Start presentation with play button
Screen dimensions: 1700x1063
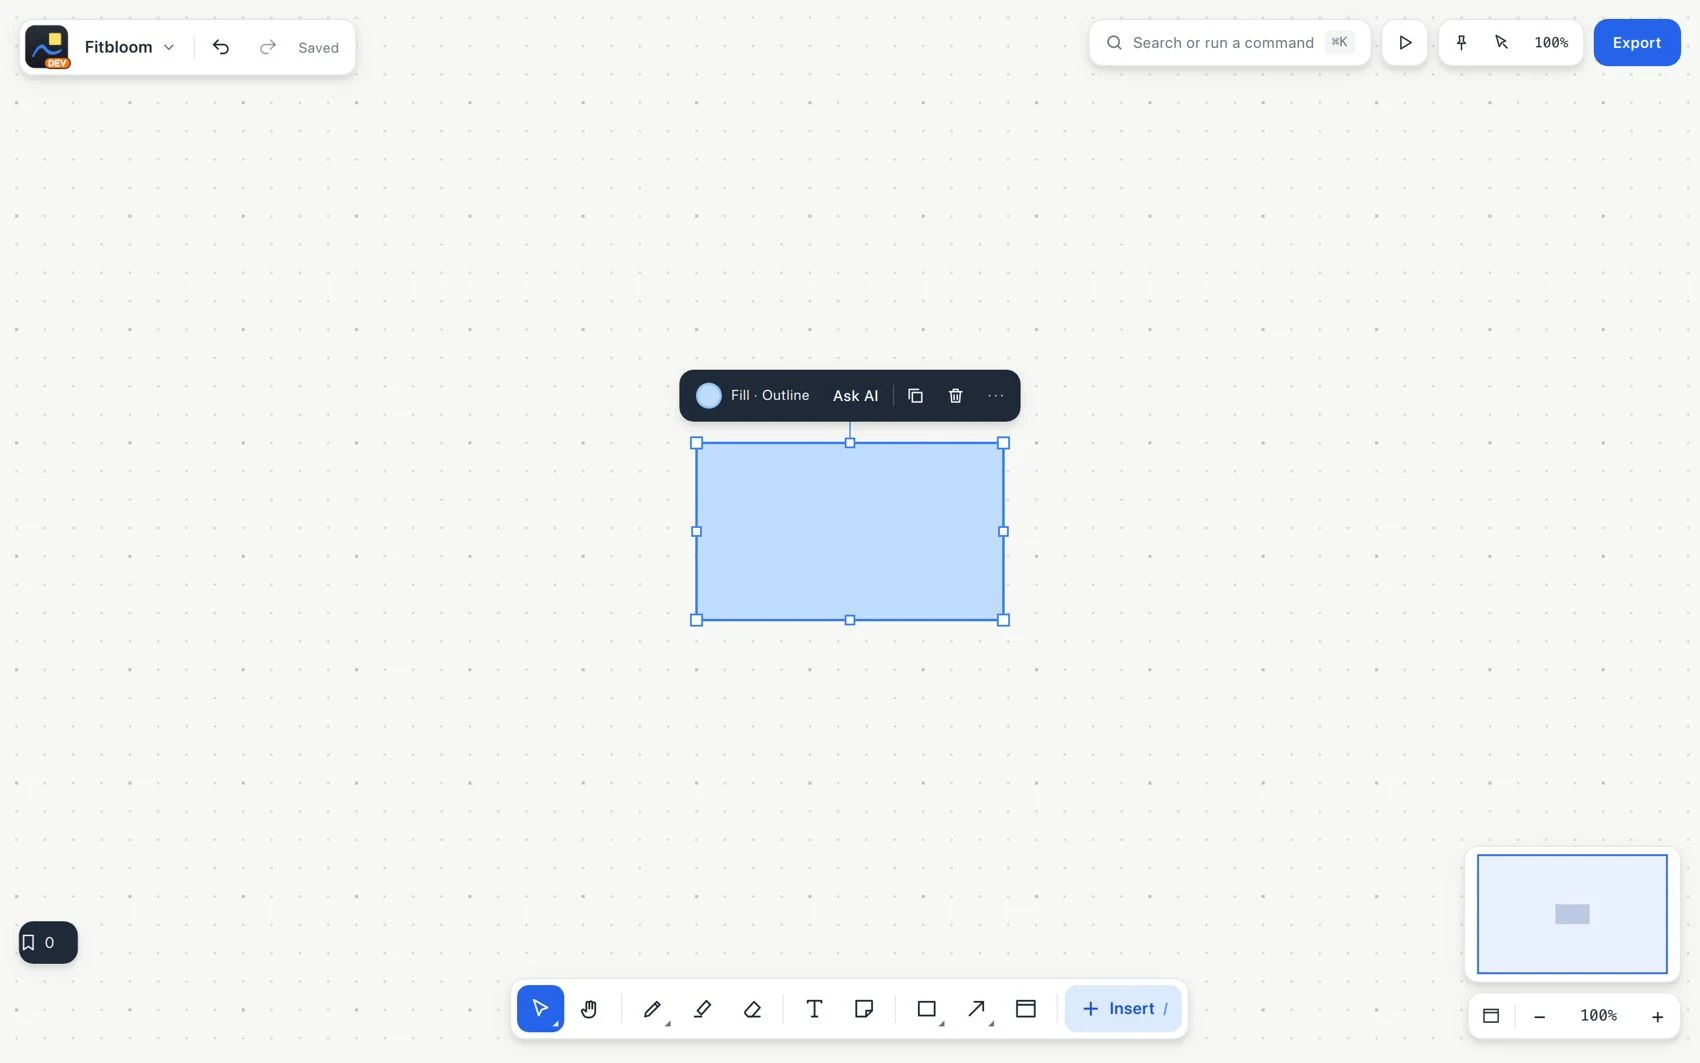pos(1405,42)
